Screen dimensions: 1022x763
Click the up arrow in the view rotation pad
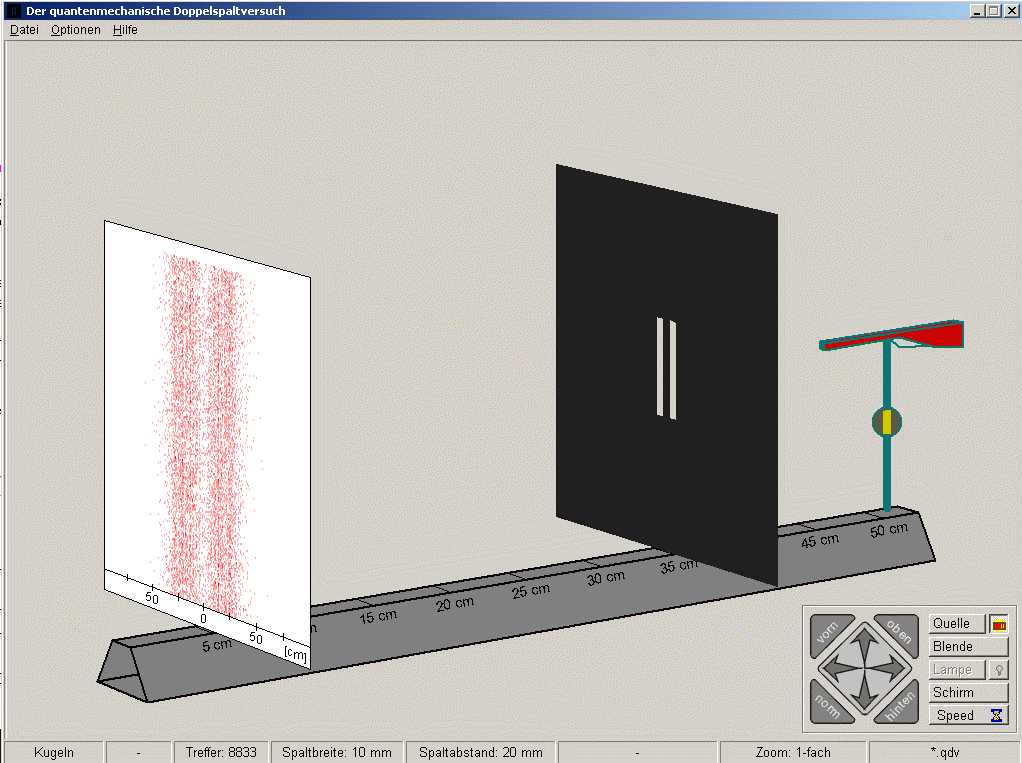[863, 643]
